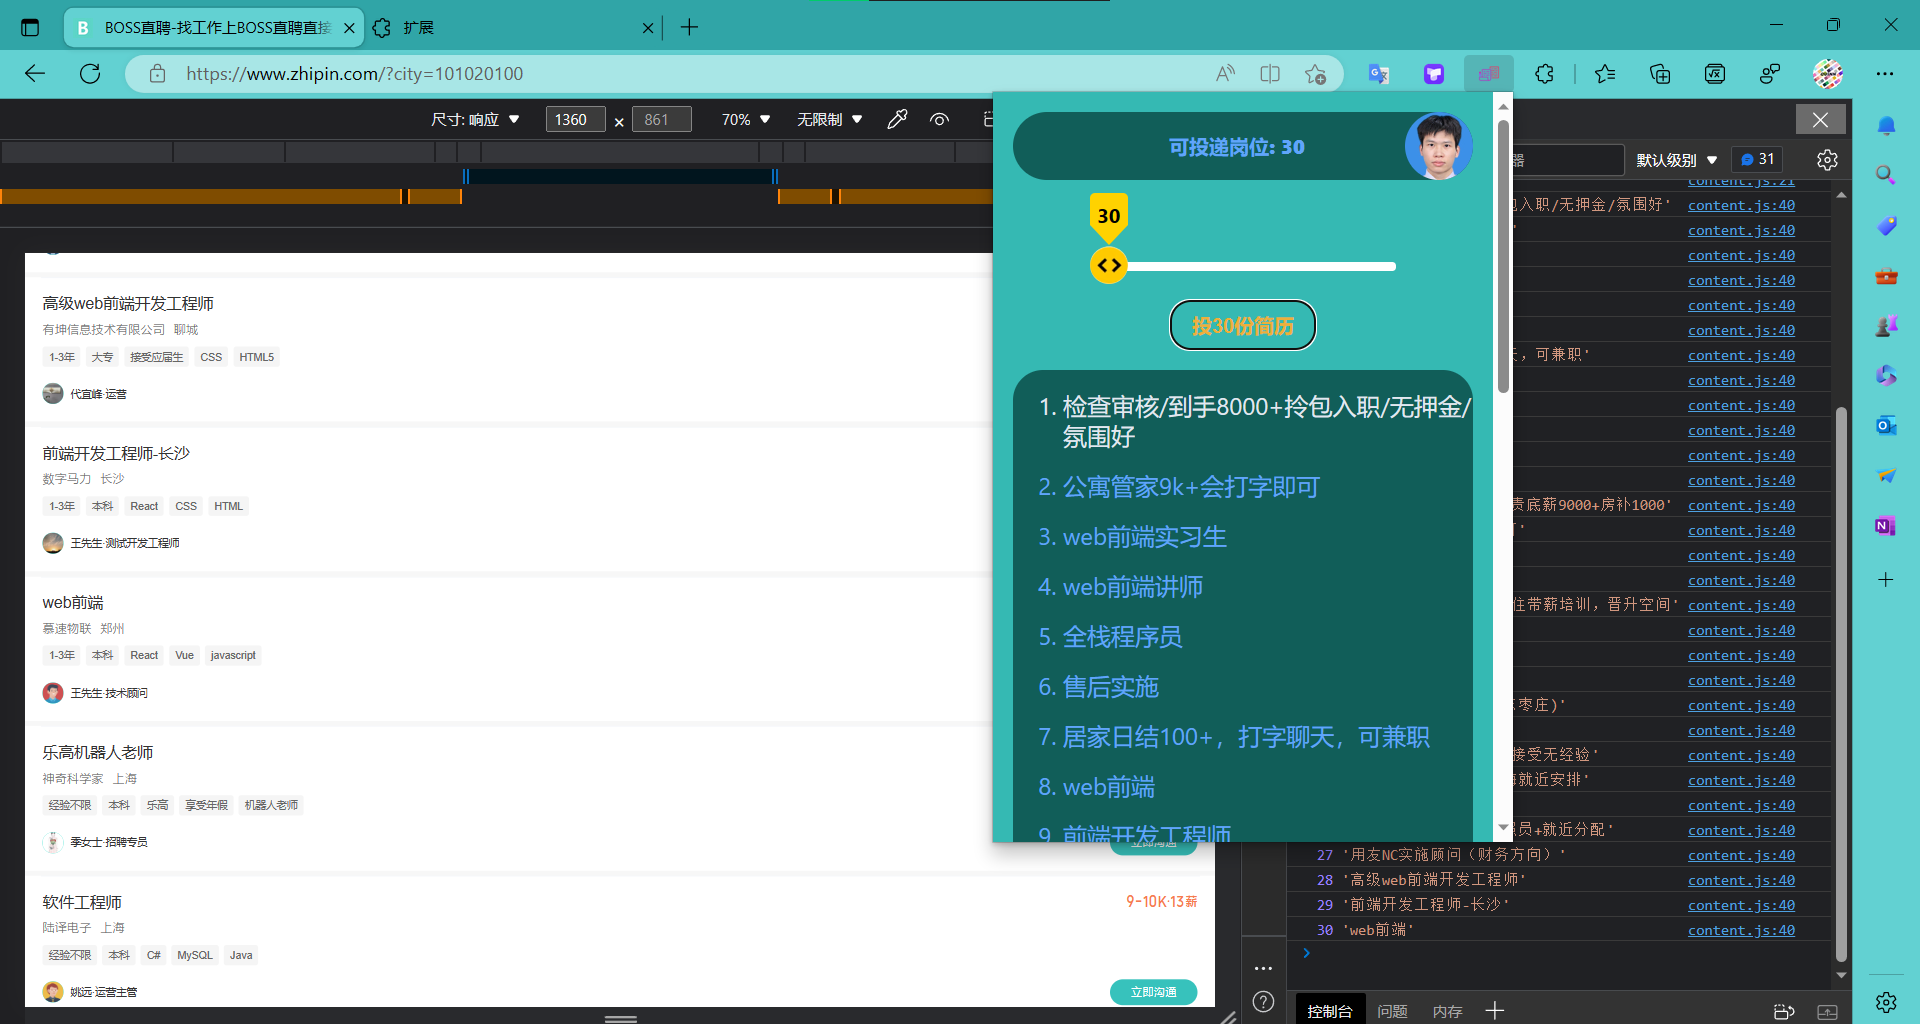Image resolution: width=1920 pixels, height=1024 pixels.
Task: Open content.js:40 link for 高级web前端开发工程师 log
Action: 1741,880
